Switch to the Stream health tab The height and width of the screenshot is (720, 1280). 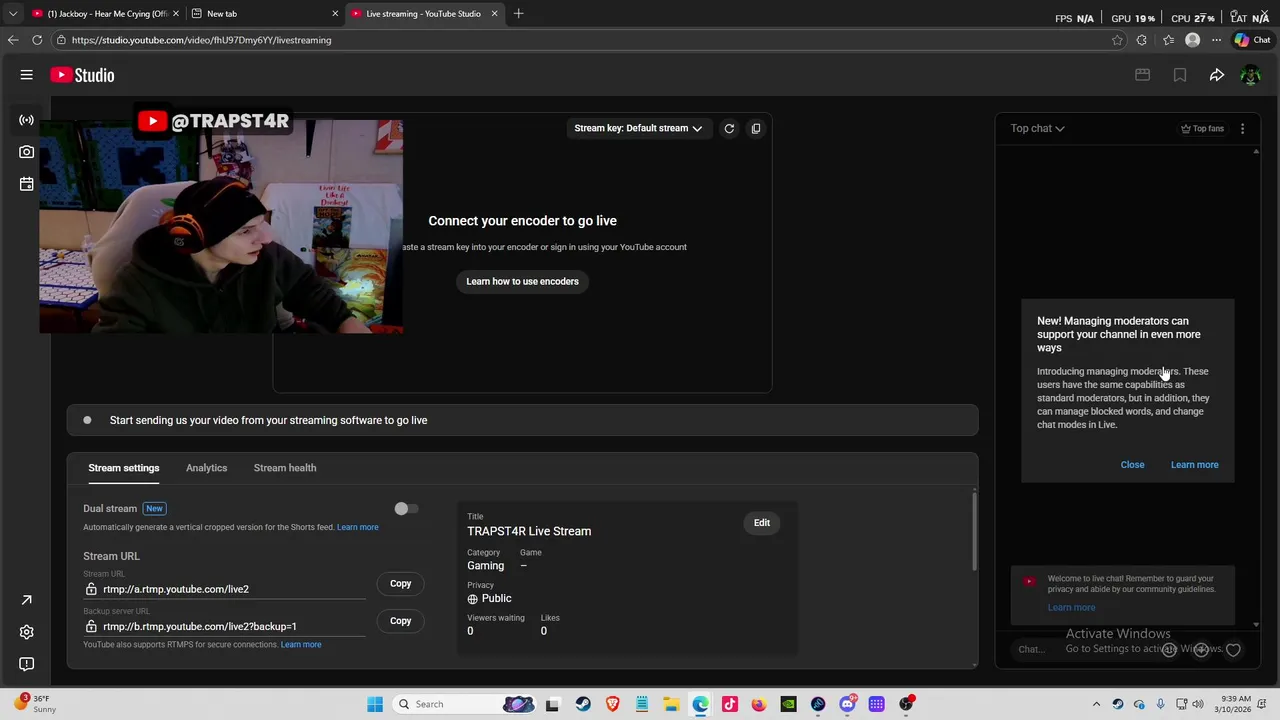point(285,468)
